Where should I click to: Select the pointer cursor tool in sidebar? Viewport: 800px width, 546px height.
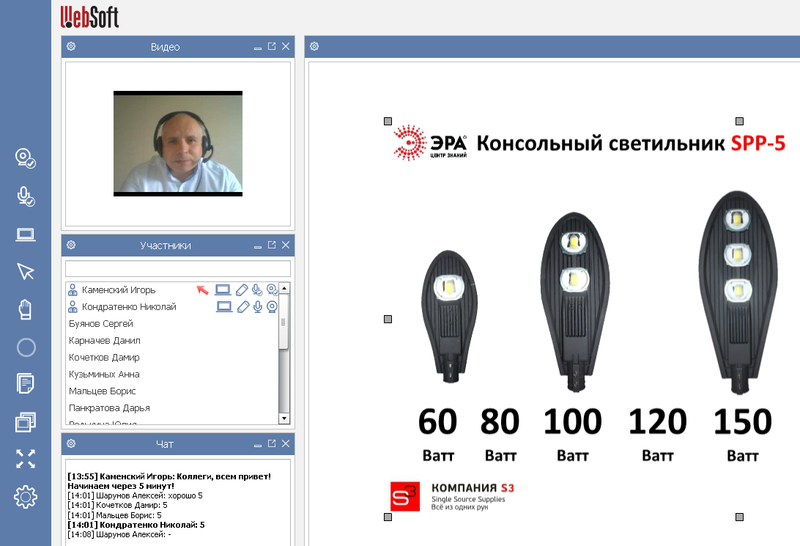[x=26, y=271]
